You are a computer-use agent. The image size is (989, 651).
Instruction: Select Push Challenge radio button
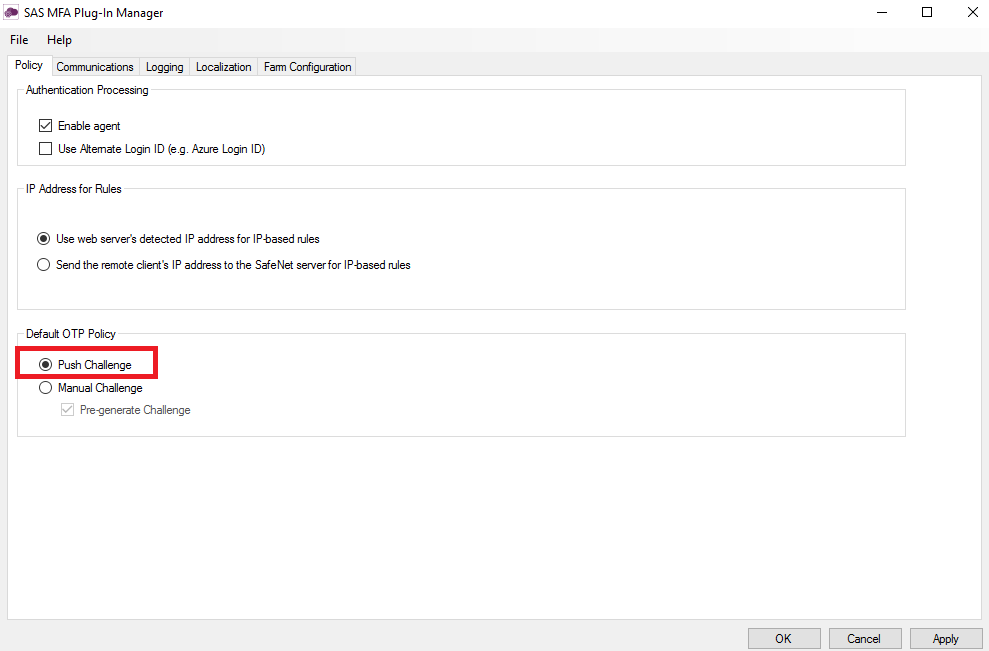[x=45, y=365]
